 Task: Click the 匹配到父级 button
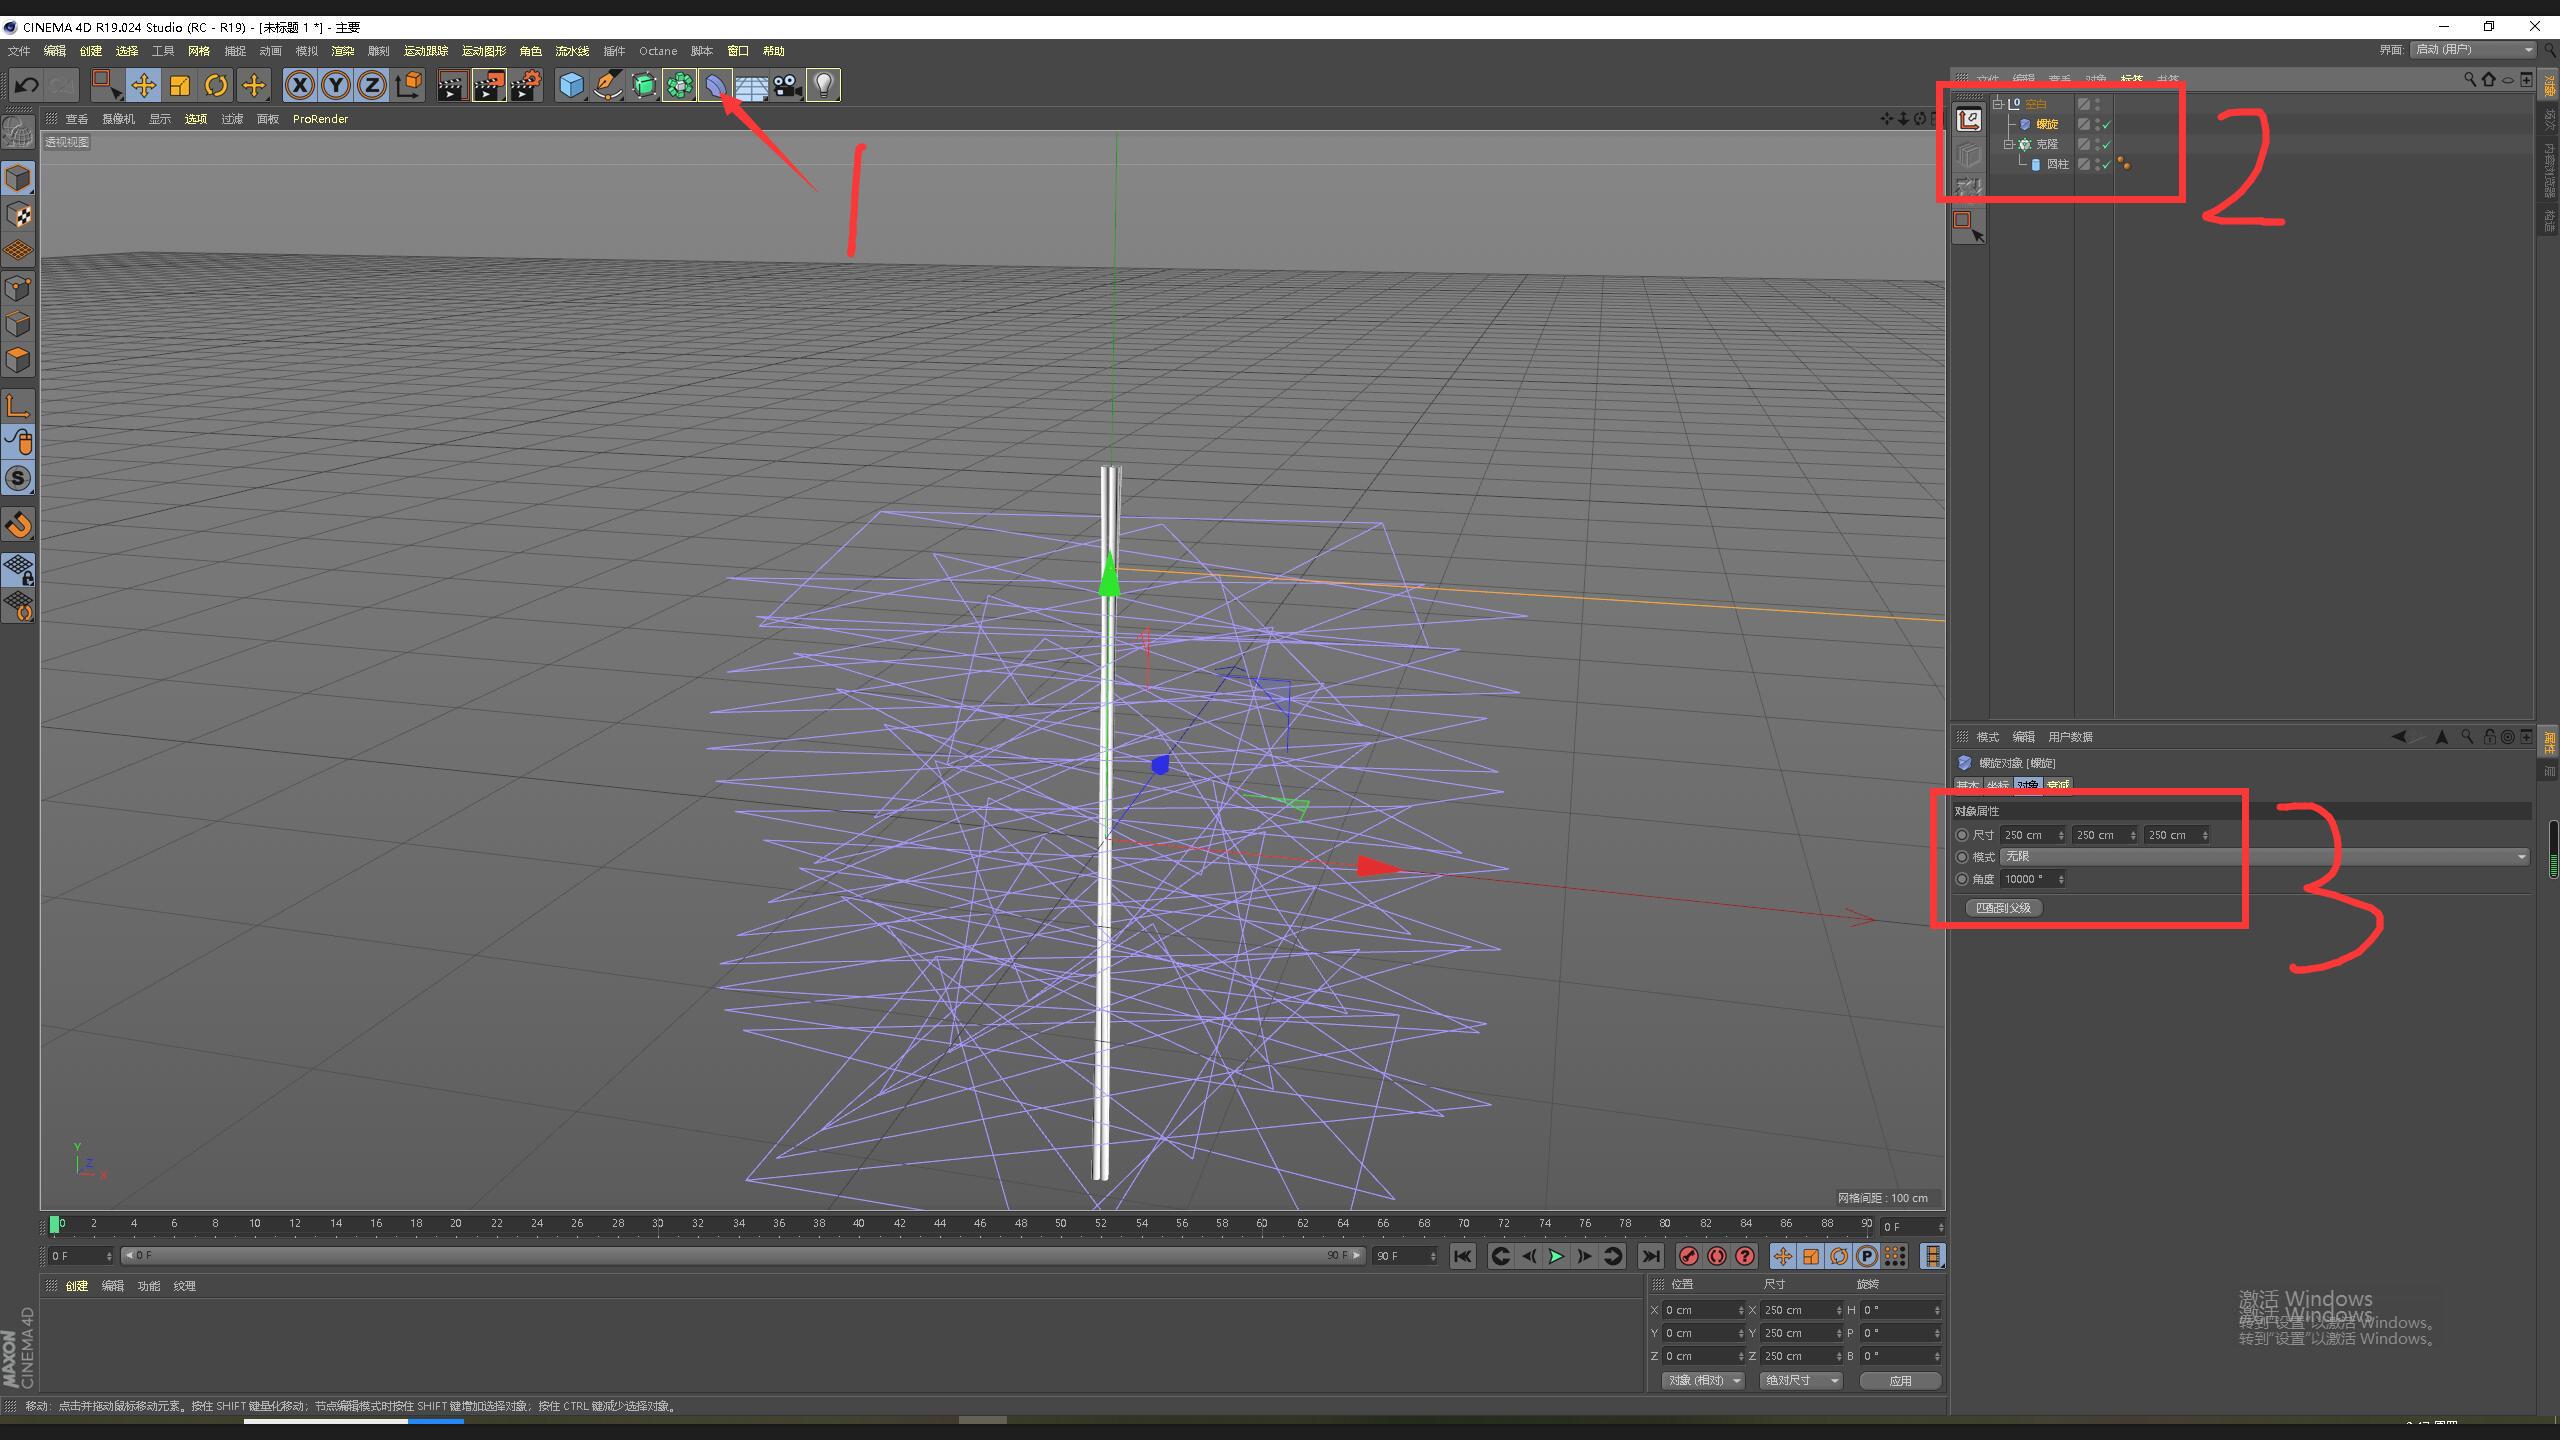click(2003, 908)
